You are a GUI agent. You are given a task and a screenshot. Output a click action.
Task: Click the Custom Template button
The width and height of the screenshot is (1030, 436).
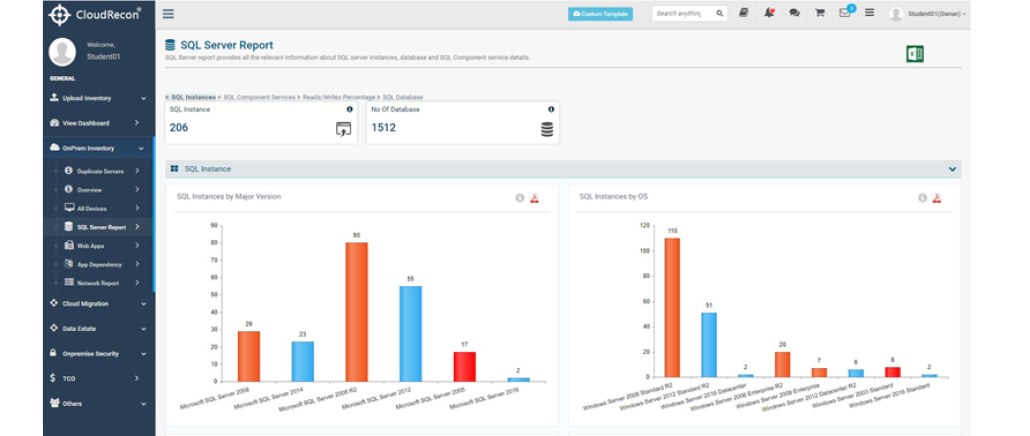click(x=600, y=14)
